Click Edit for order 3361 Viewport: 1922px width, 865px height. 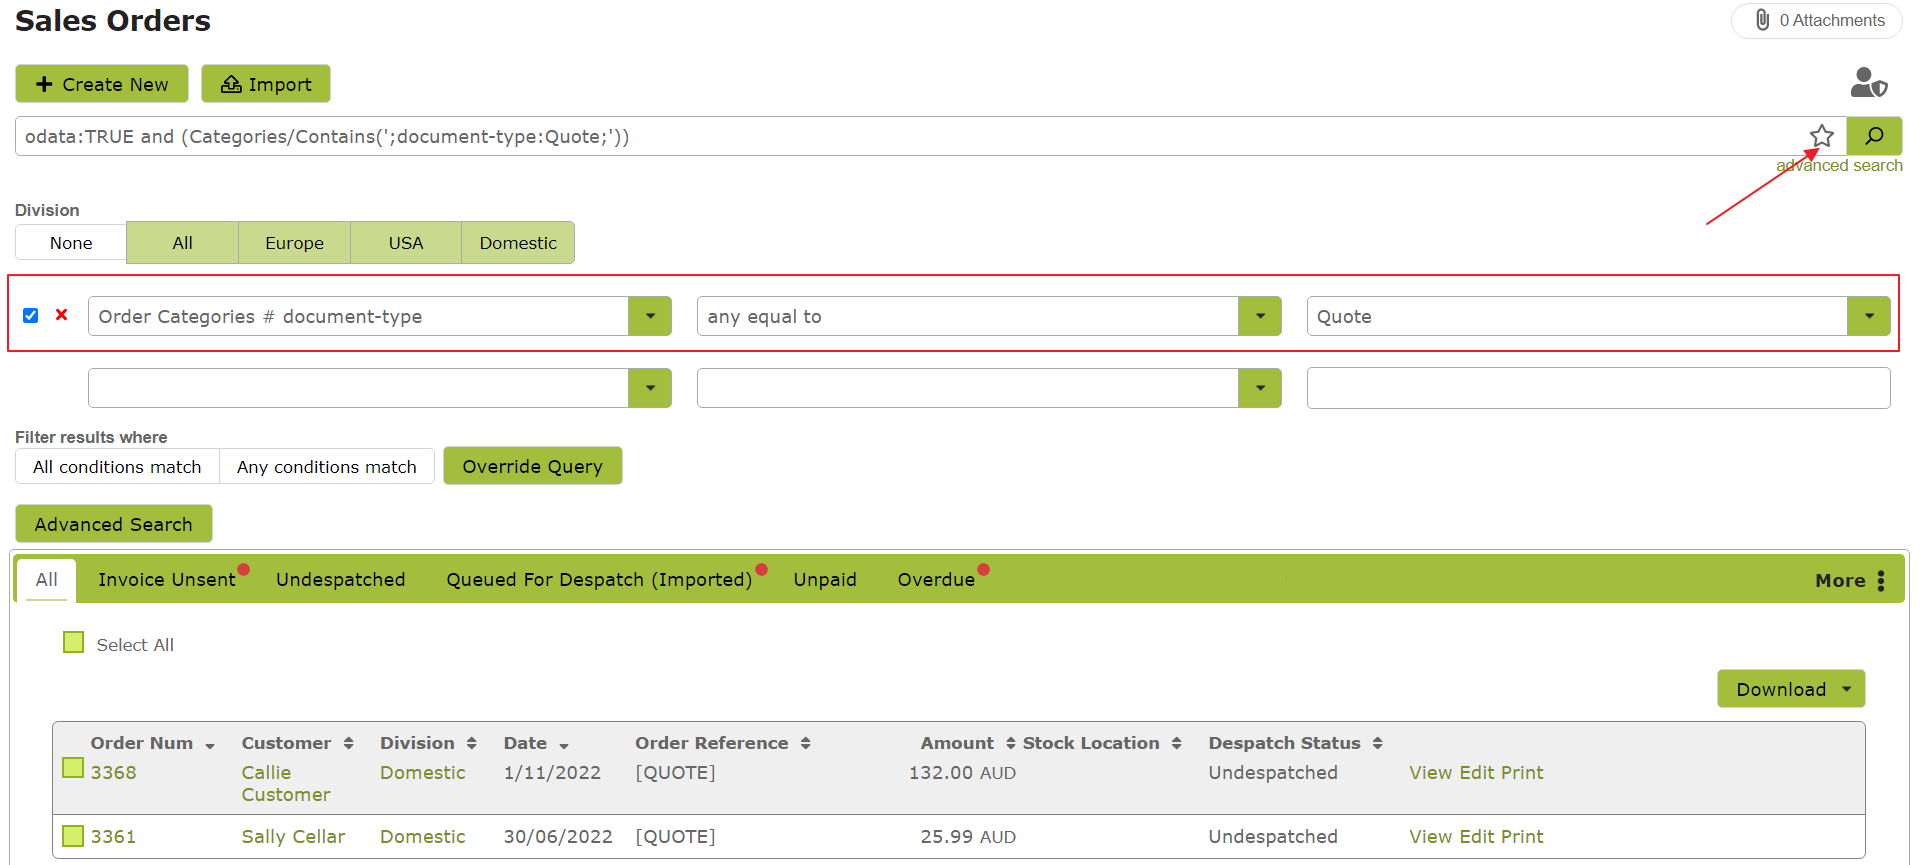(x=1477, y=837)
